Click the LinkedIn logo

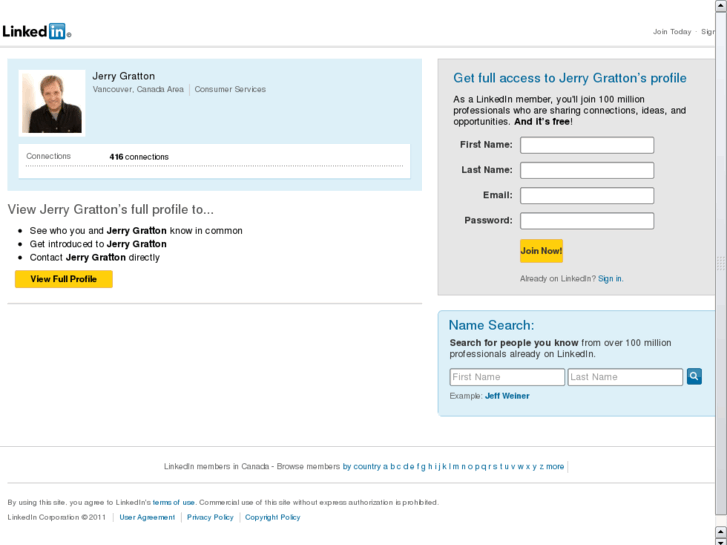click(x=36, y=31)
